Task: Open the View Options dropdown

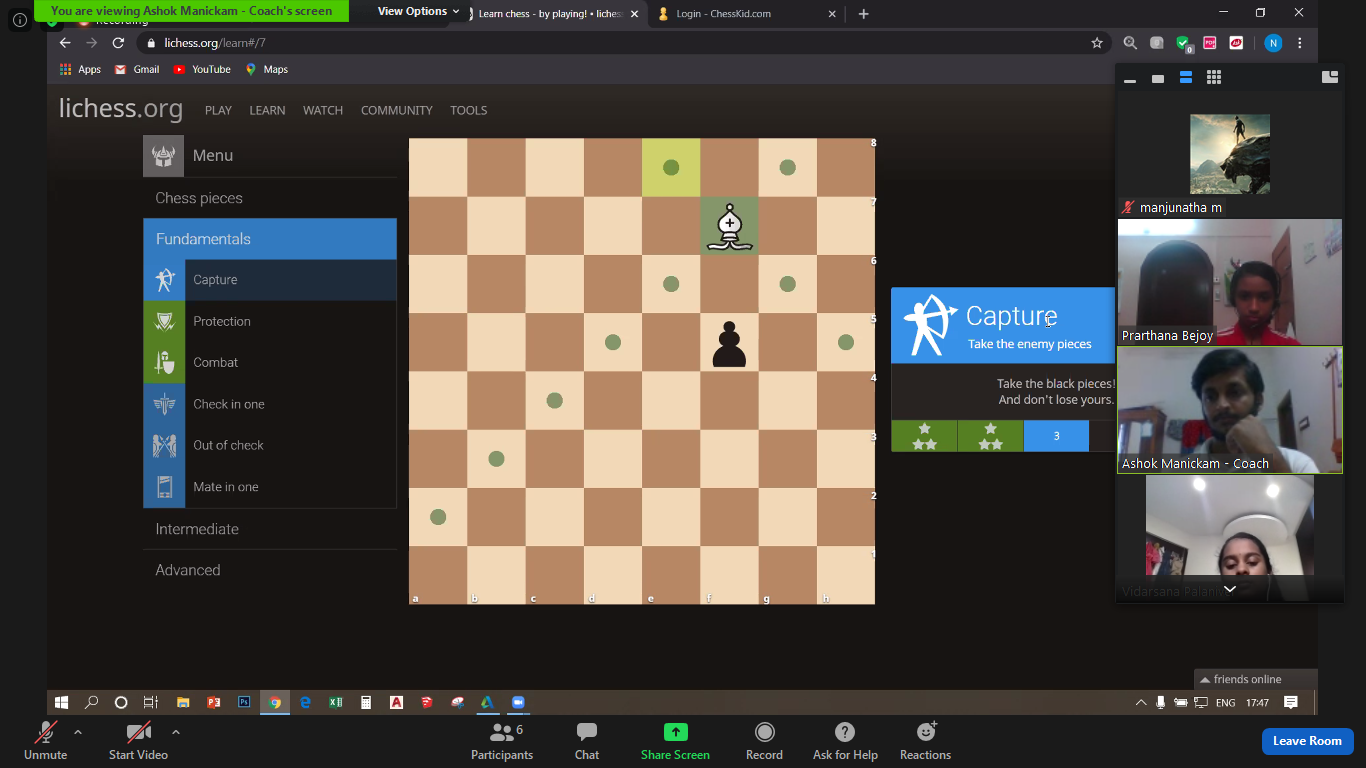Action: click(x=417, y=11)
